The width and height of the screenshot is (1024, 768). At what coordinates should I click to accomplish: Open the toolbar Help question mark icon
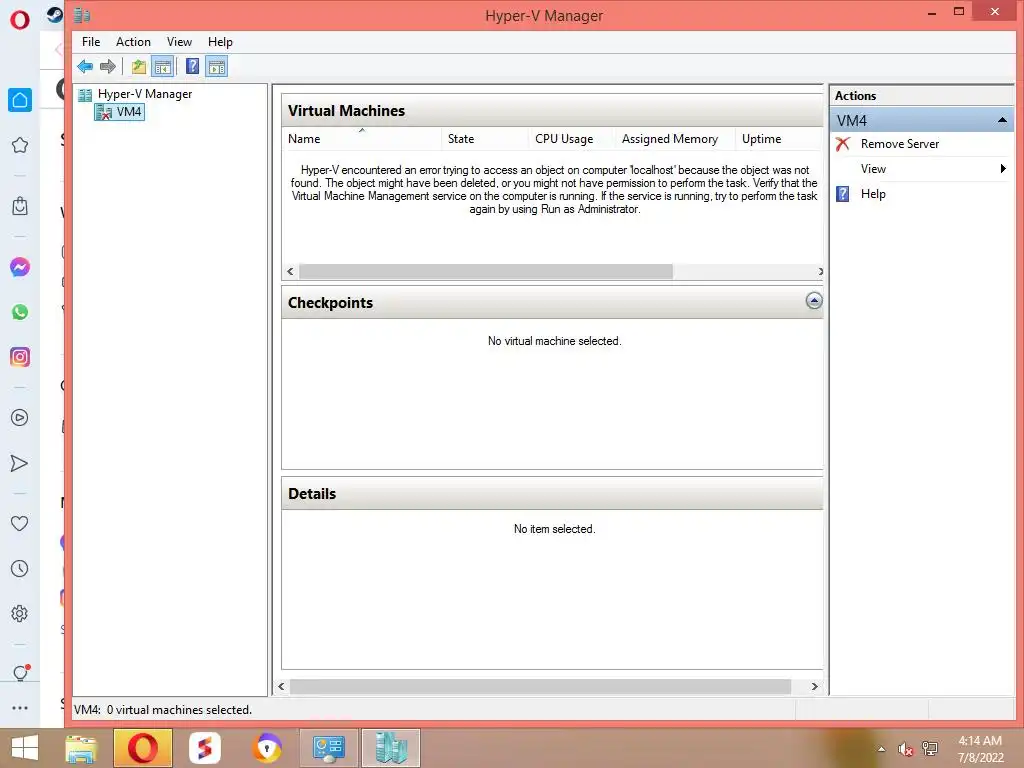pos(193,67)
